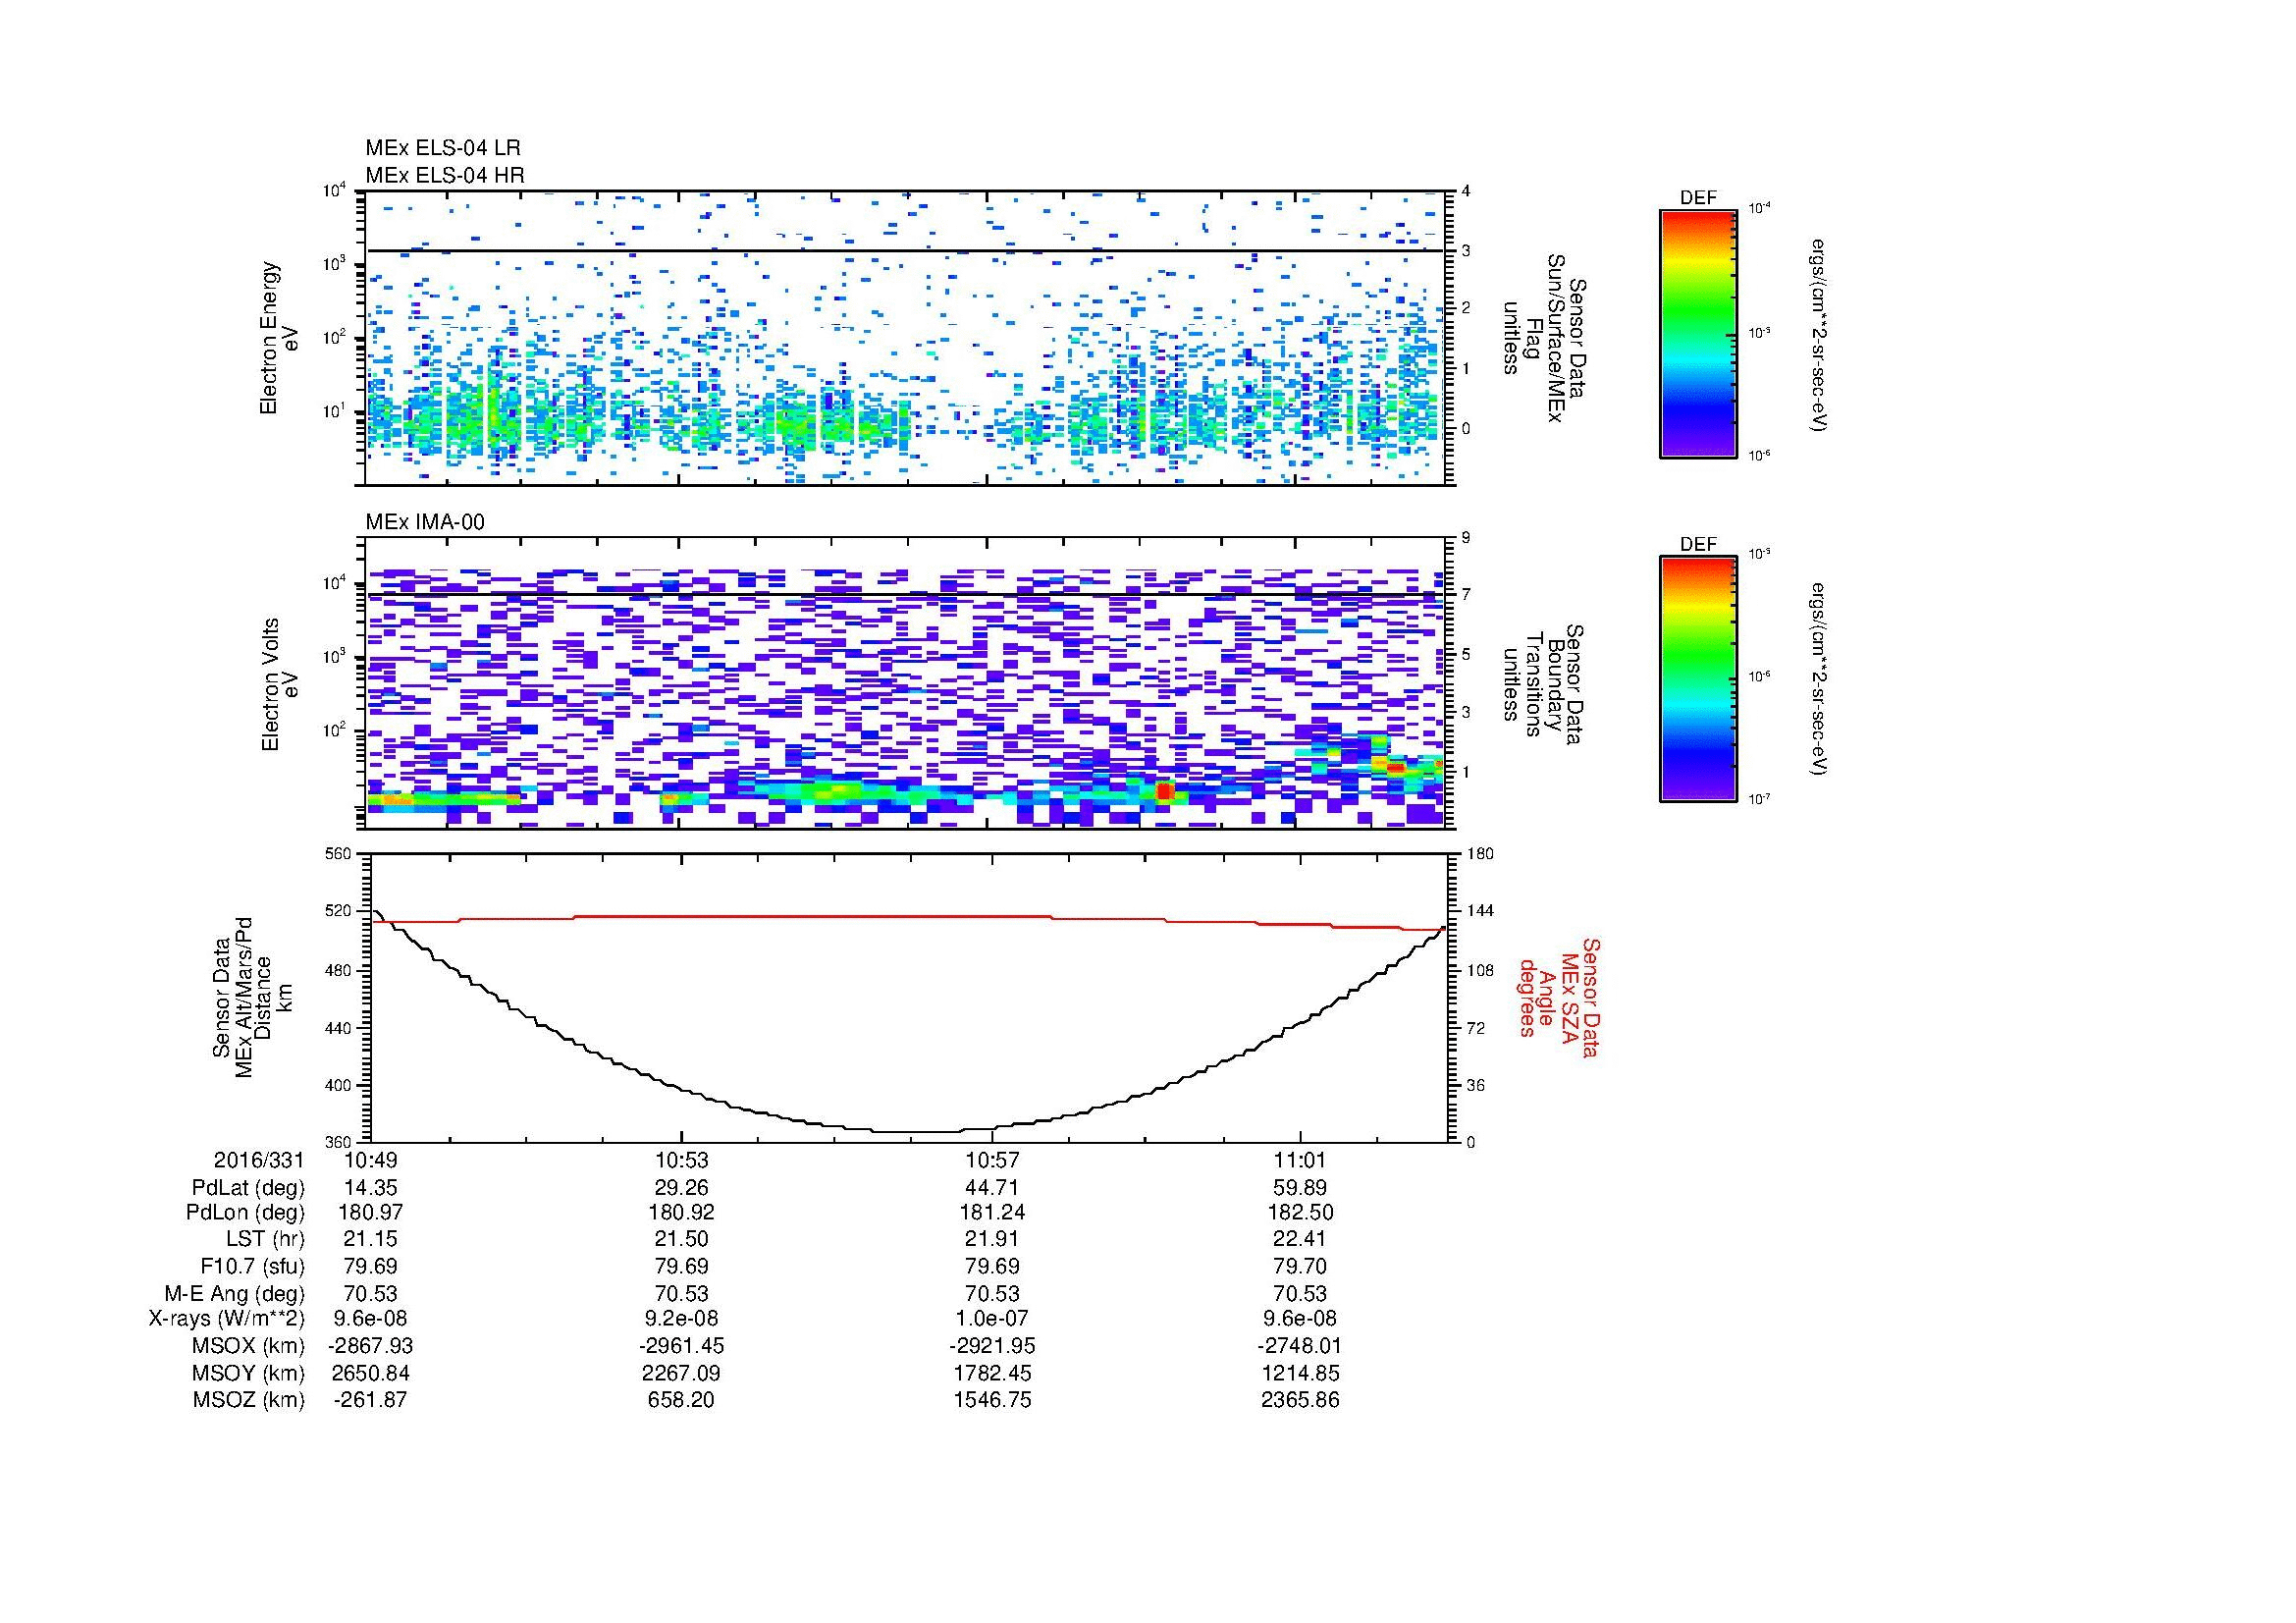Click the 'PdLat (deg)' row label
The width and height of the screenshot is (2296, 1623).
248,1188
